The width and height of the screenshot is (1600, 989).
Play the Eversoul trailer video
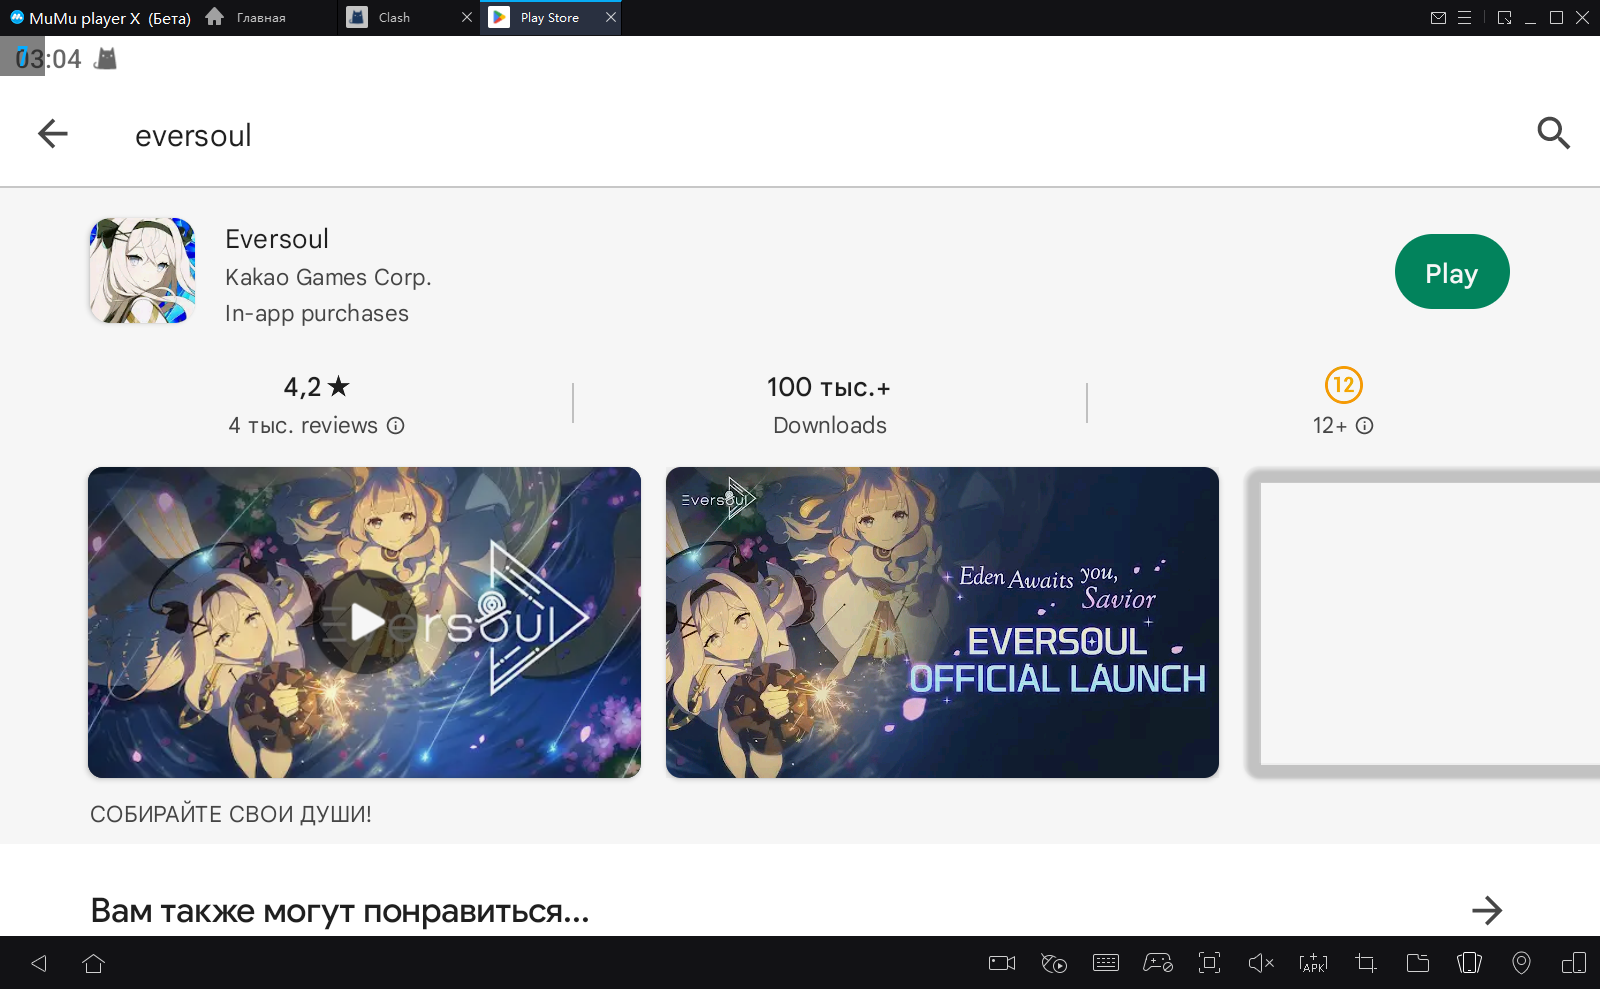[x=365, y=622]
